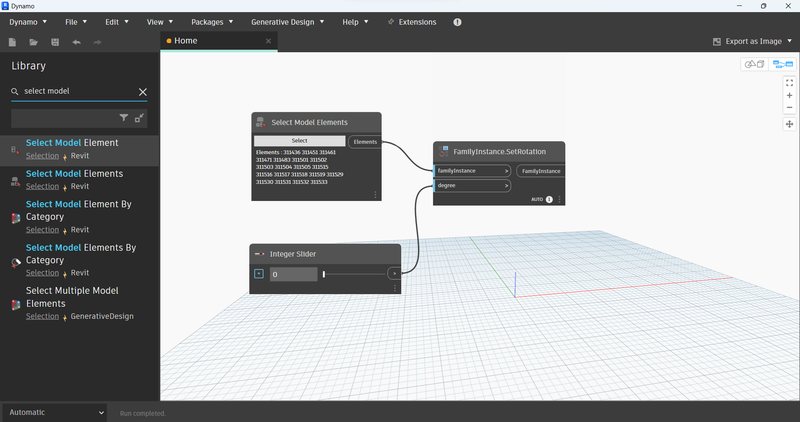This screenshot has width=800, height=422.
Task: Open FamilyInstance.SetRotation node options dots
Action: click(559, 200)
